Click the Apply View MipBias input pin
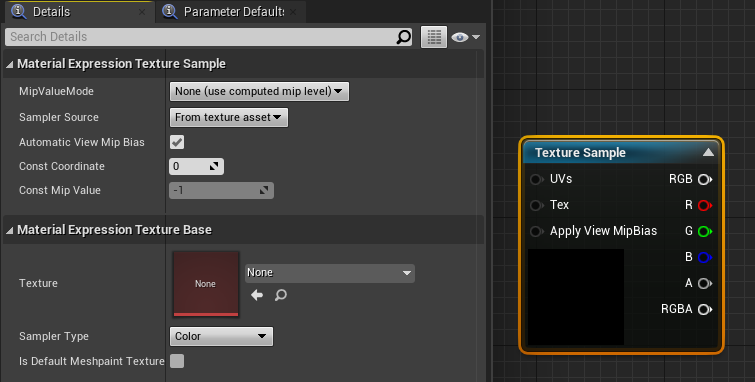755x382 pixels. point(536,231)
